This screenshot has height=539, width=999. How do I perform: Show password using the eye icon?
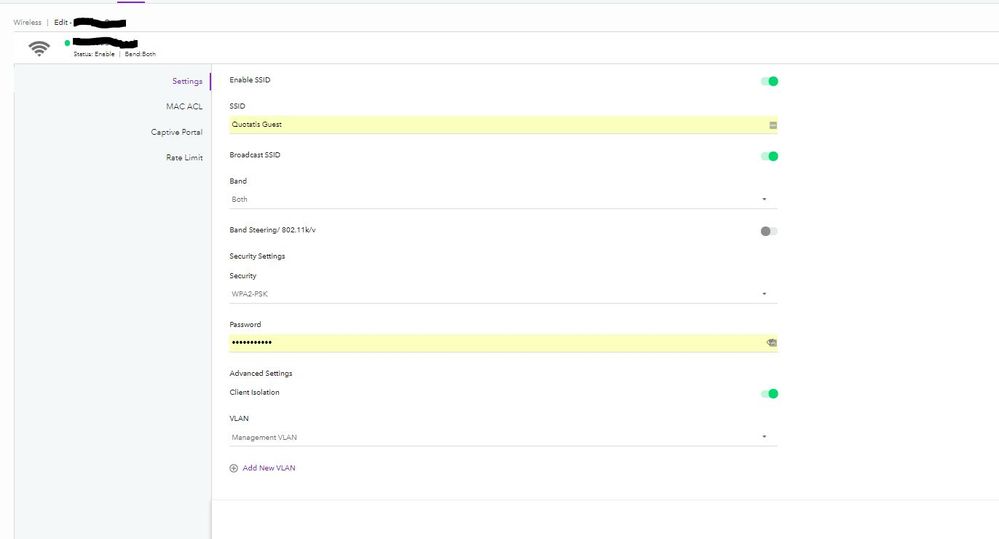tap(772, 342)
